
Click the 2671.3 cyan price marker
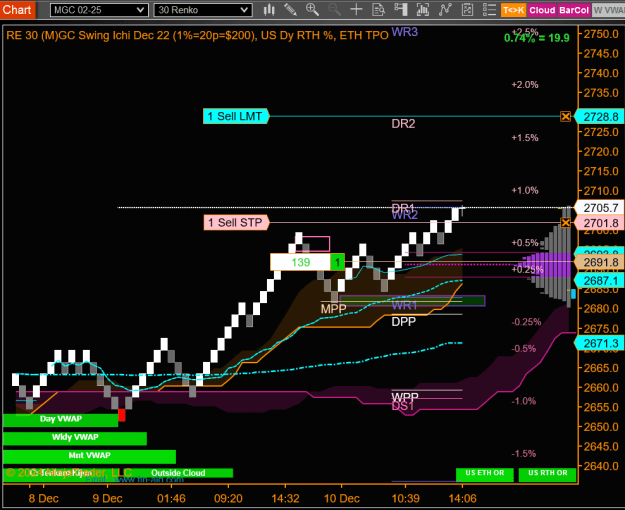pyautogui.click(x=600, y=343)
